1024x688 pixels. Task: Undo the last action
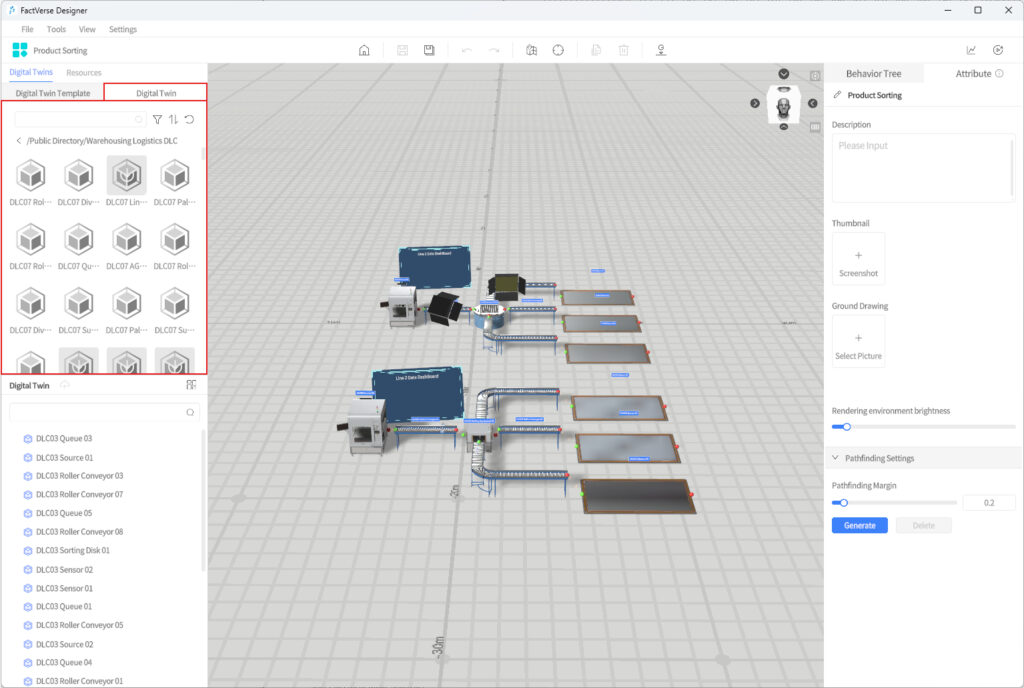(467, 50)
